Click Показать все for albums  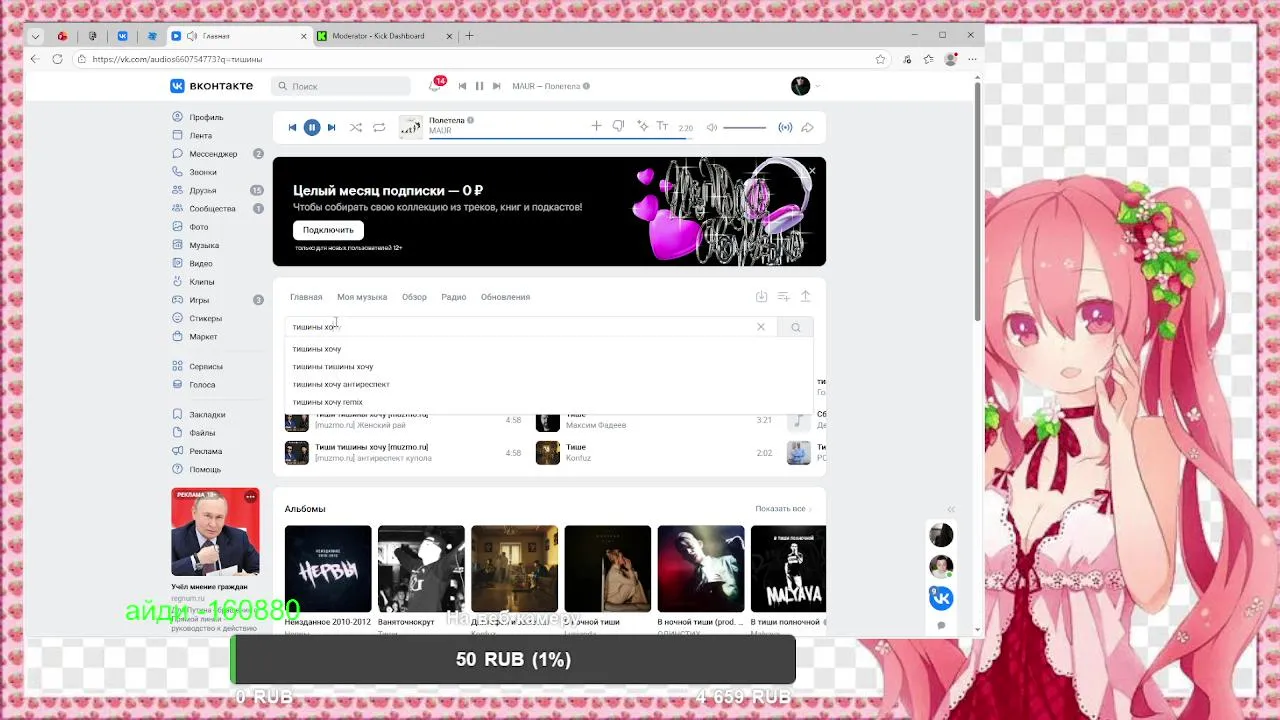[783, 509]
